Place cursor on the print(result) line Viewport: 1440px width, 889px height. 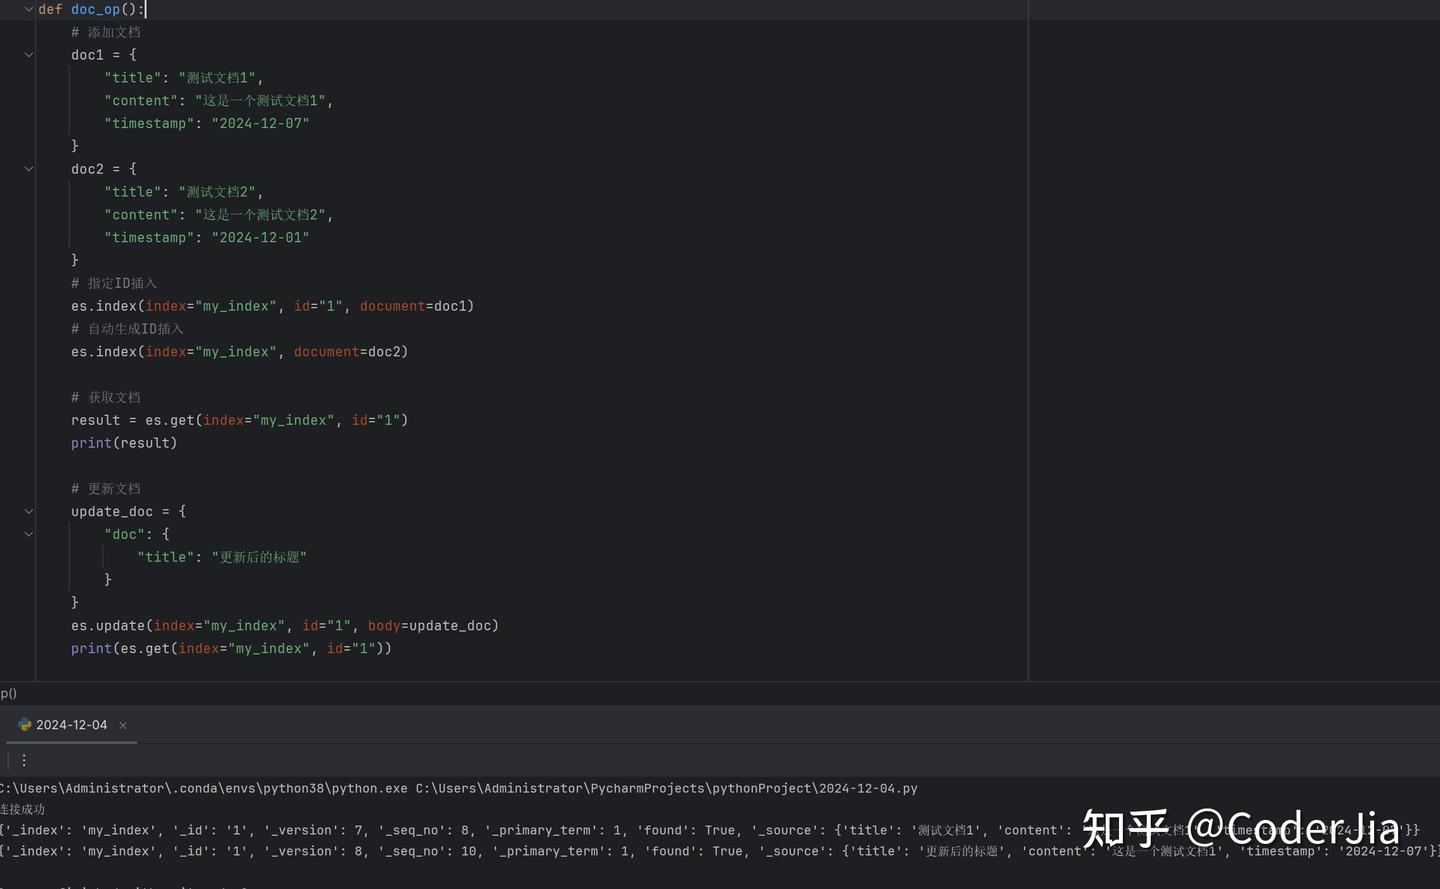[124, 443]
